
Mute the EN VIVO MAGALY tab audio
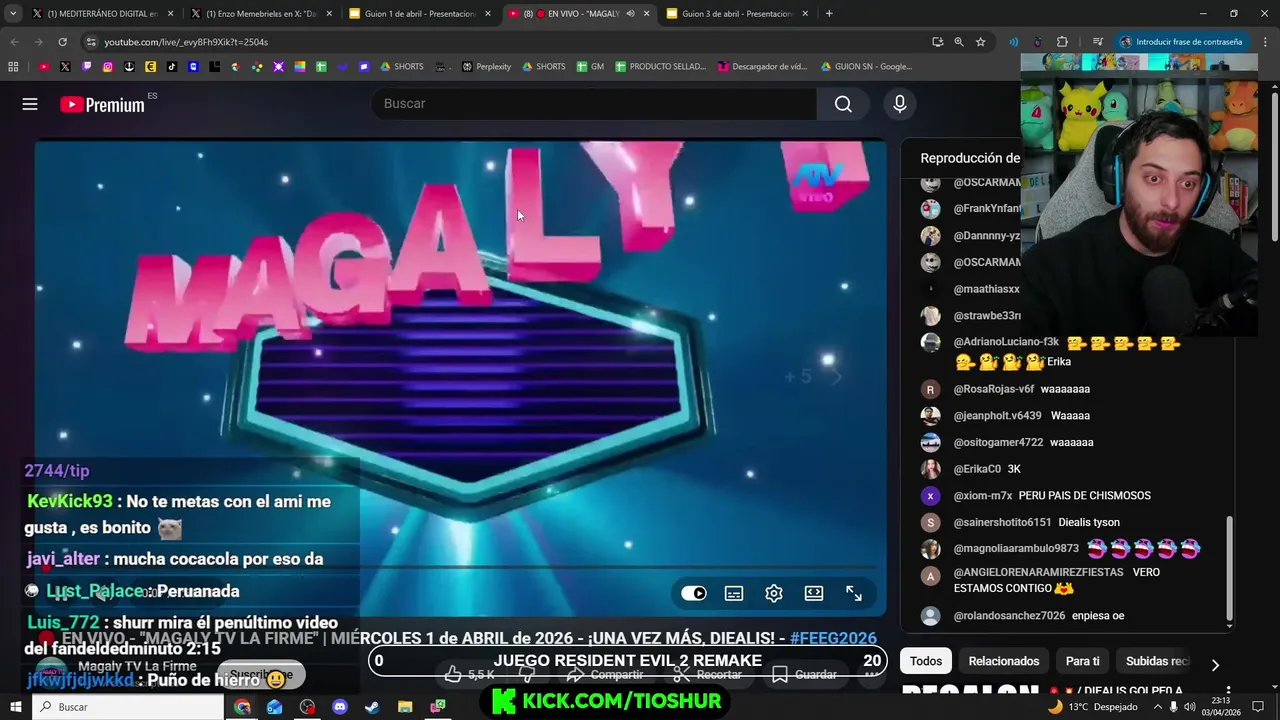[x=630, y=14]
